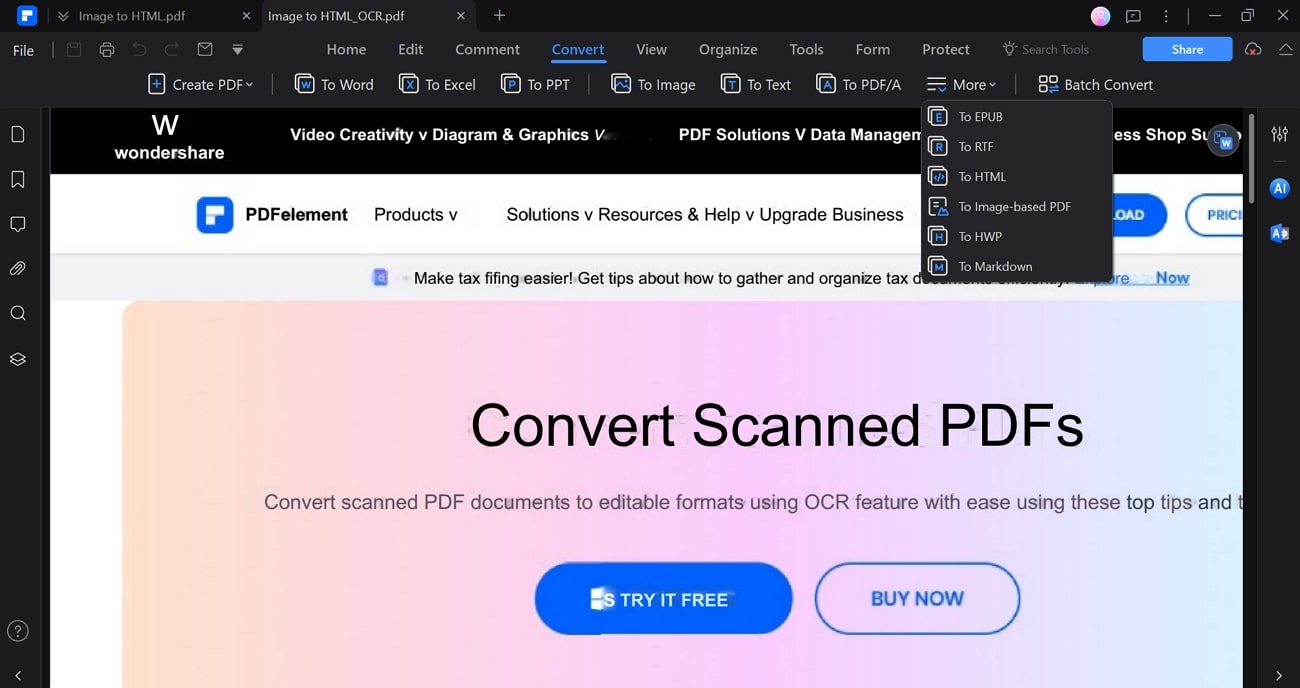Open the Organize tab

click(x=728, y=49)
